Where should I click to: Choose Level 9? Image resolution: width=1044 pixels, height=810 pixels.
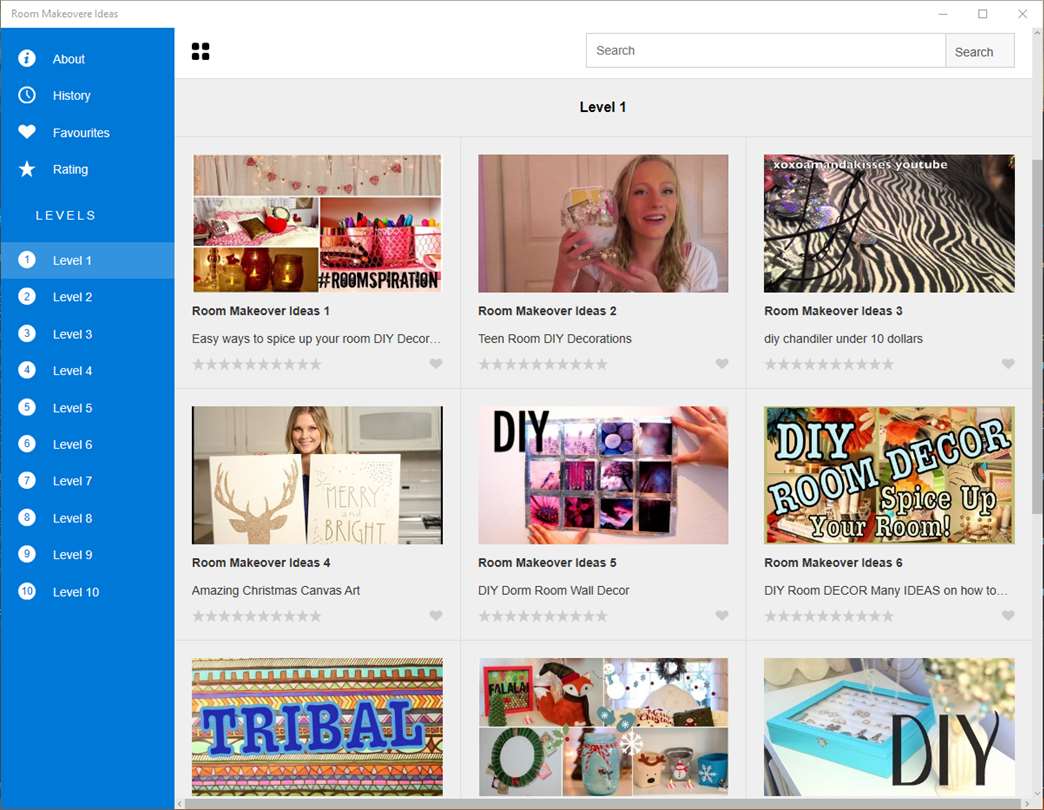[x=87, y=554]
